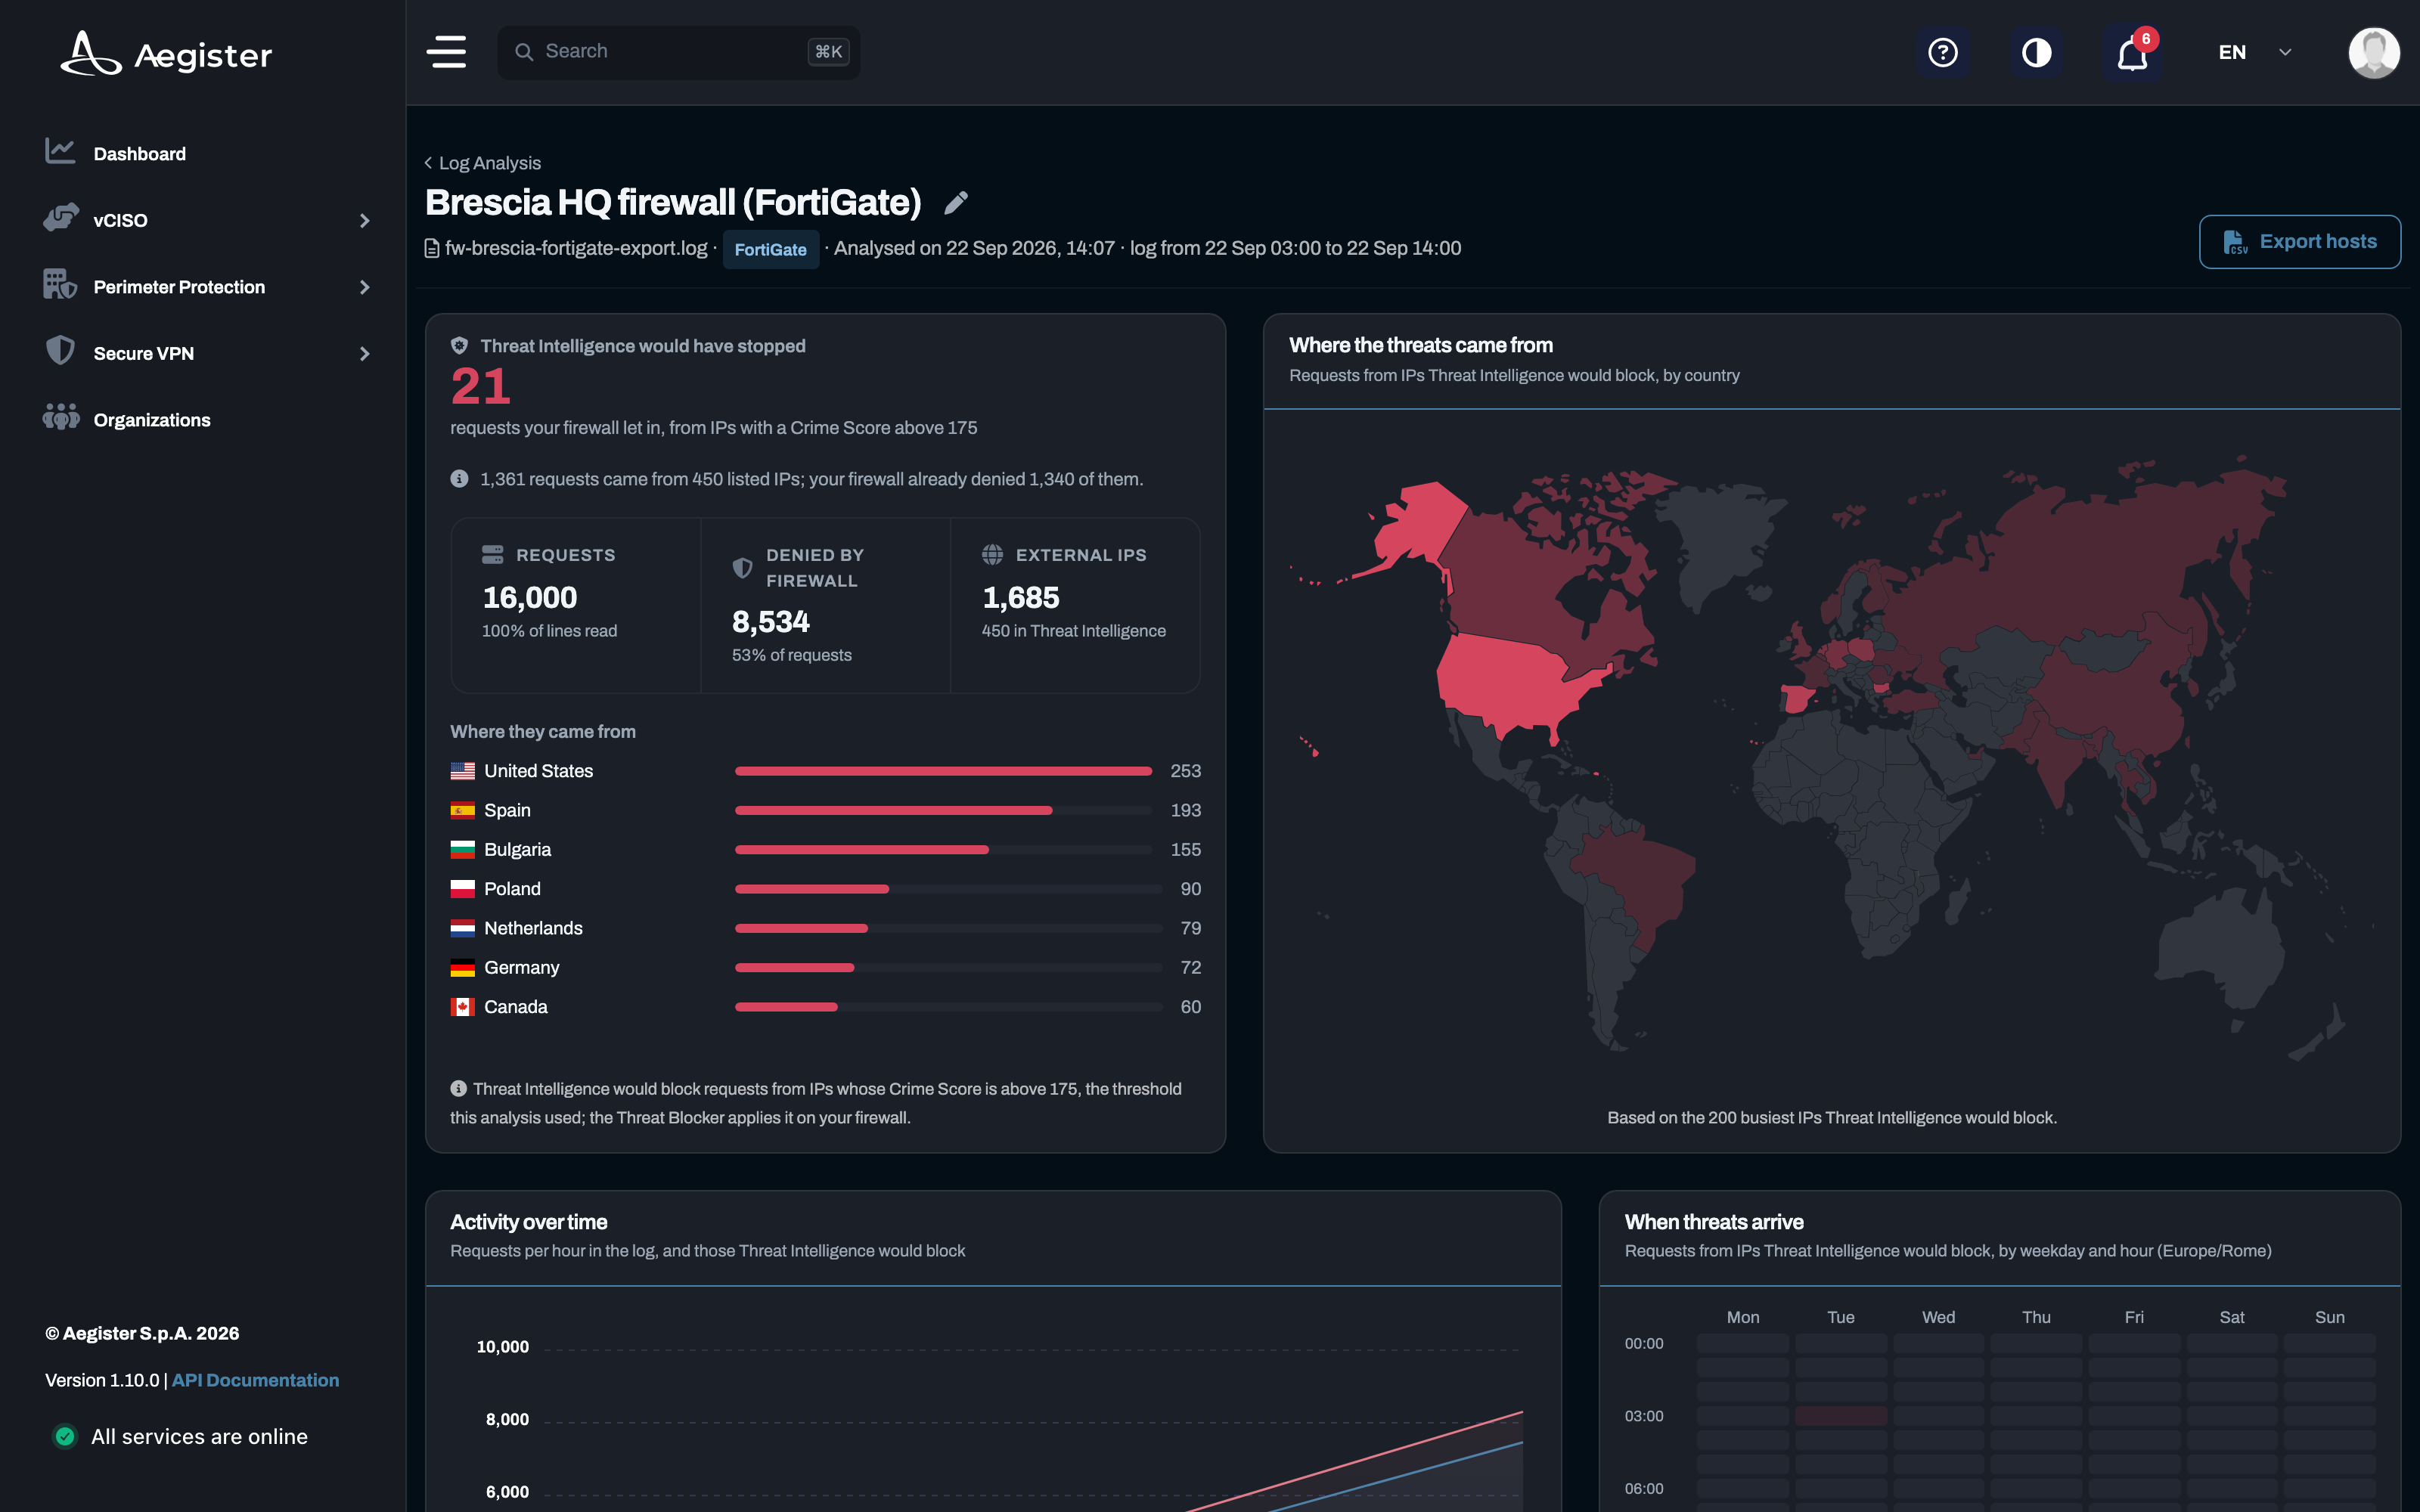The width and height of the screenshot is (2420, 1512).
Task: Click the Perimeter Protection building icon
Action: tap(60, 285)
